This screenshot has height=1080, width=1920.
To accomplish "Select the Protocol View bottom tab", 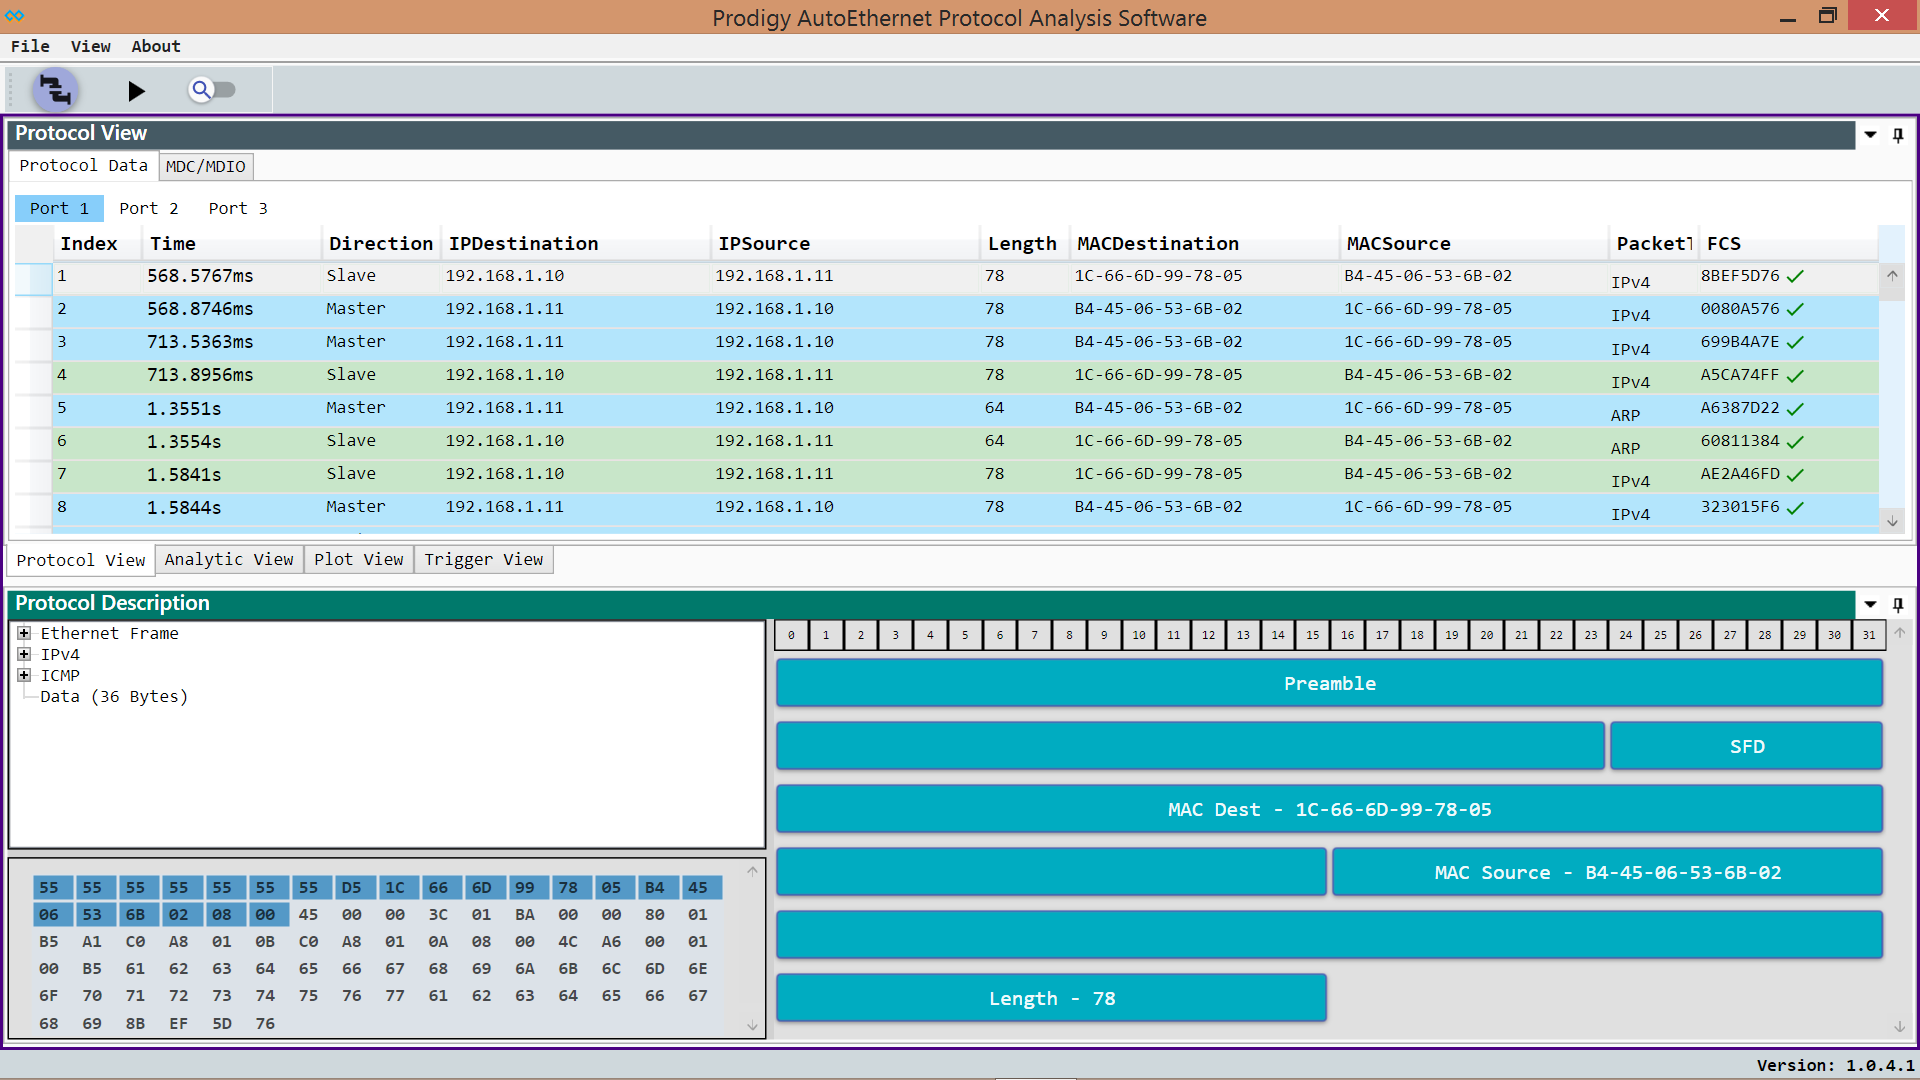I will click(x=80, y=560).
